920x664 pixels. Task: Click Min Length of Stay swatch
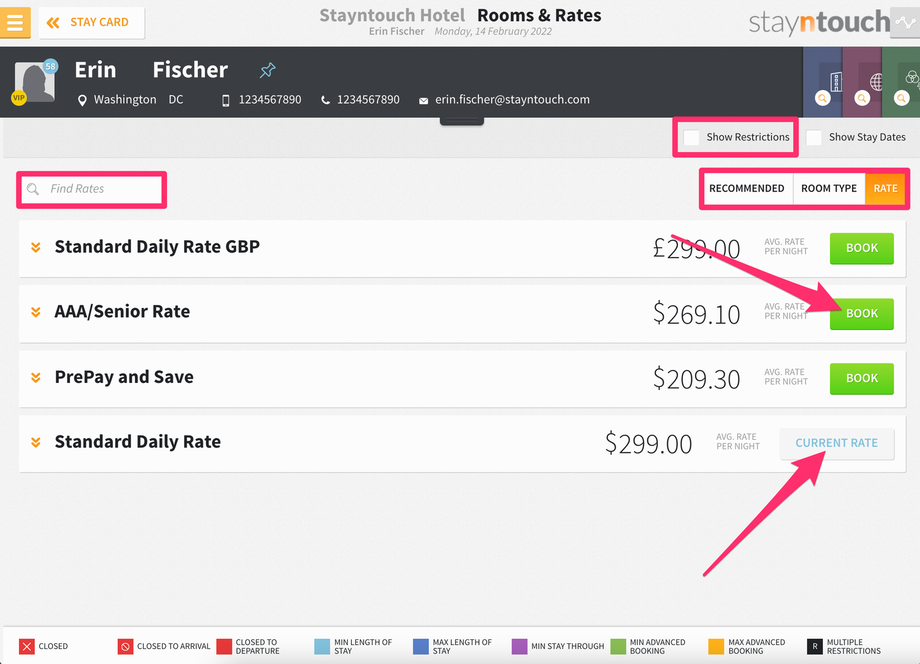pyautogui.click(x=322, y=646)
